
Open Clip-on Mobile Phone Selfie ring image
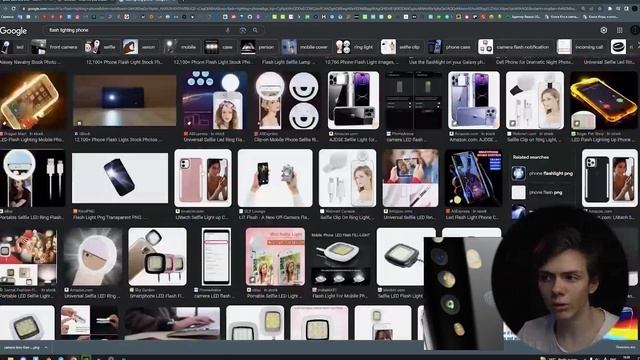(287, 100)
